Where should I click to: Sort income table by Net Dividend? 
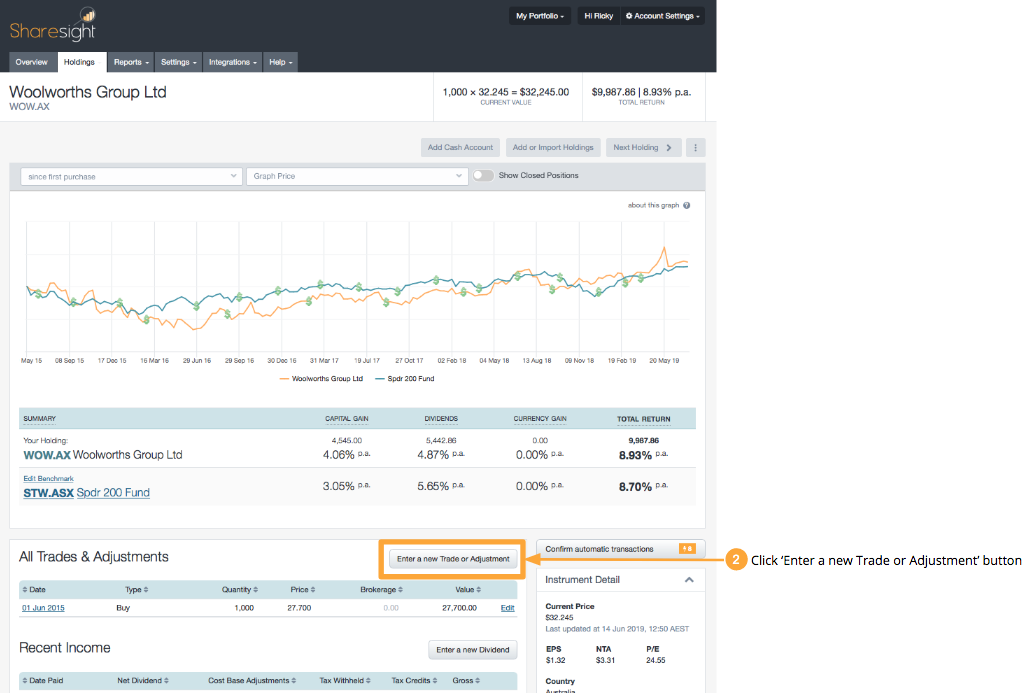[x=143, y=681]
